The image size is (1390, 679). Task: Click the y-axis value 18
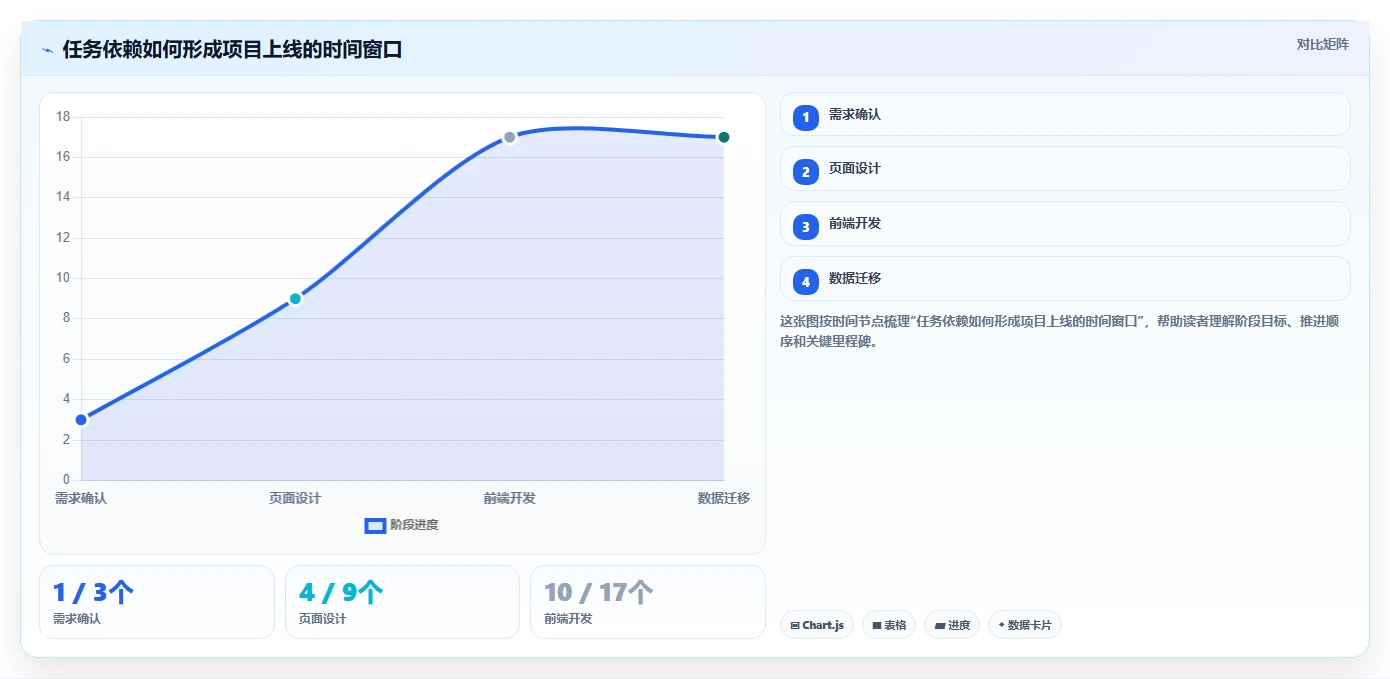click(x=63, y=117)
